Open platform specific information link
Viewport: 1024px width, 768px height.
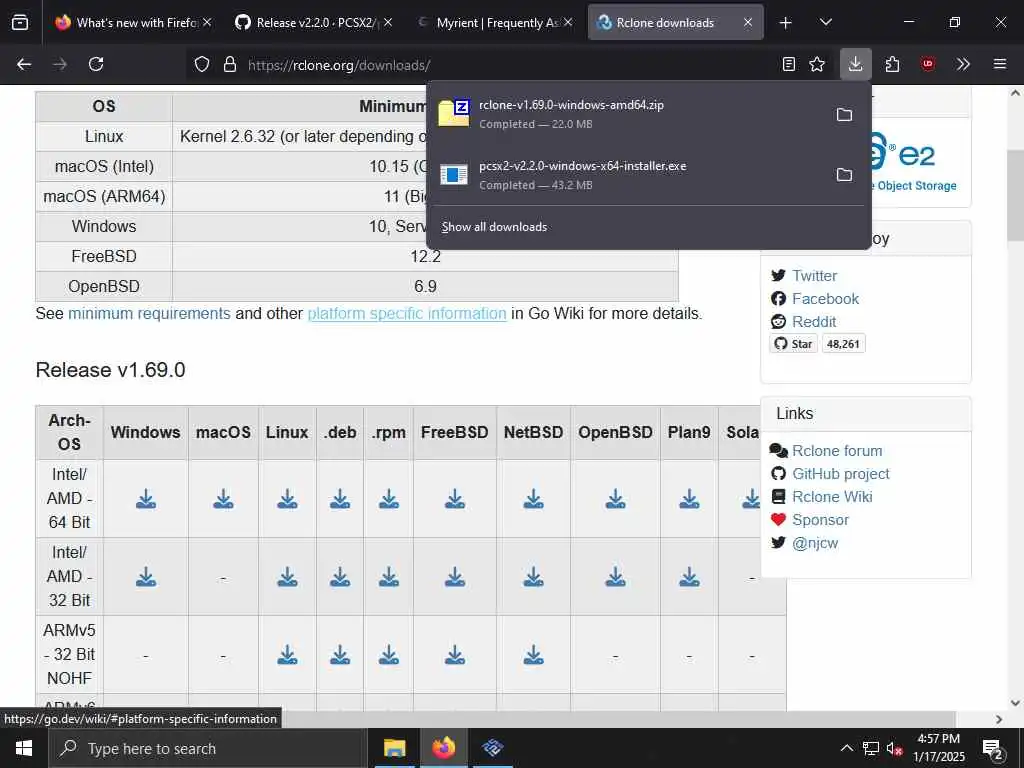pyautogui.click(x=407, y=313)
